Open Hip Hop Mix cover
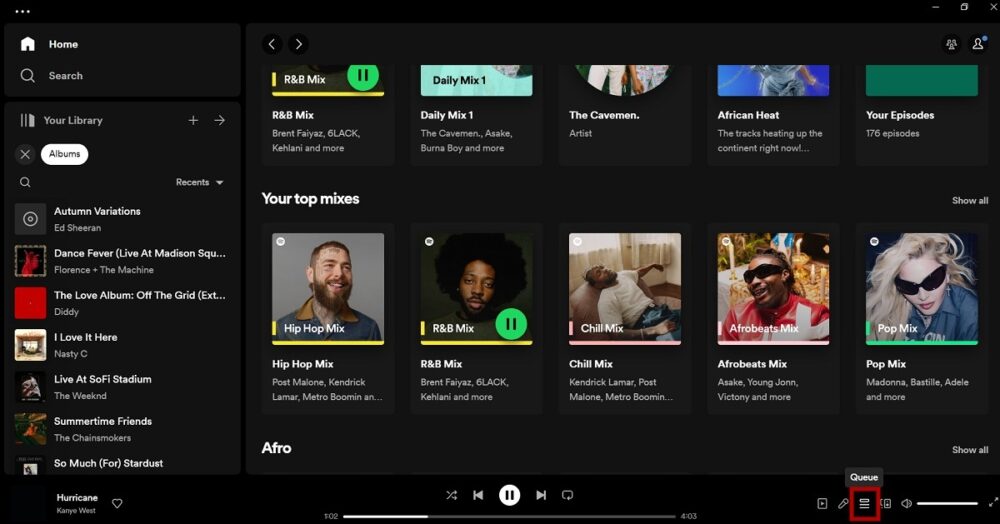This screenshot has height=524, width=1000. click(x=328, y=289)
